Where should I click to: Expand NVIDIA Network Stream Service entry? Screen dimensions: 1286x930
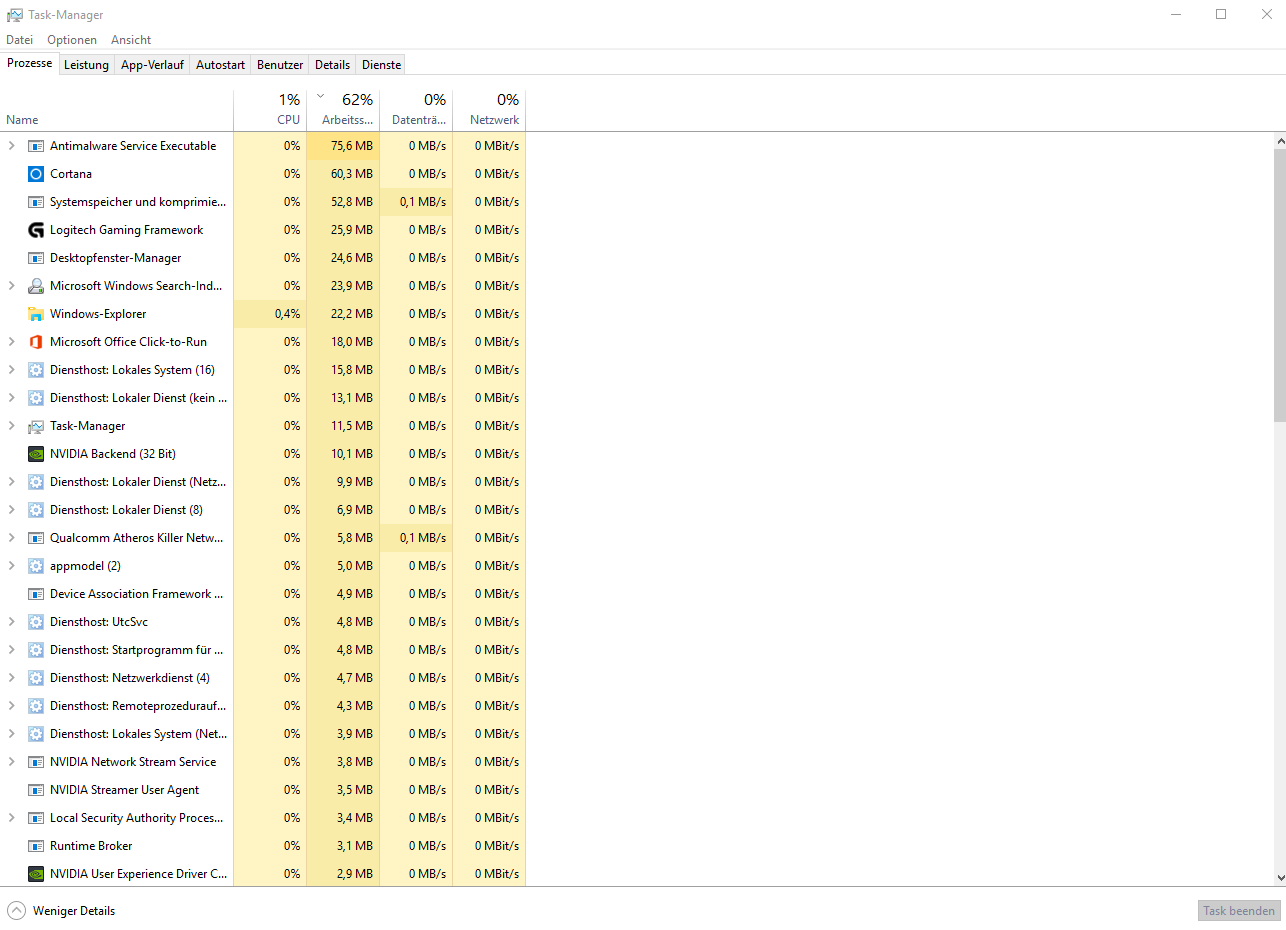pos(12,762)
